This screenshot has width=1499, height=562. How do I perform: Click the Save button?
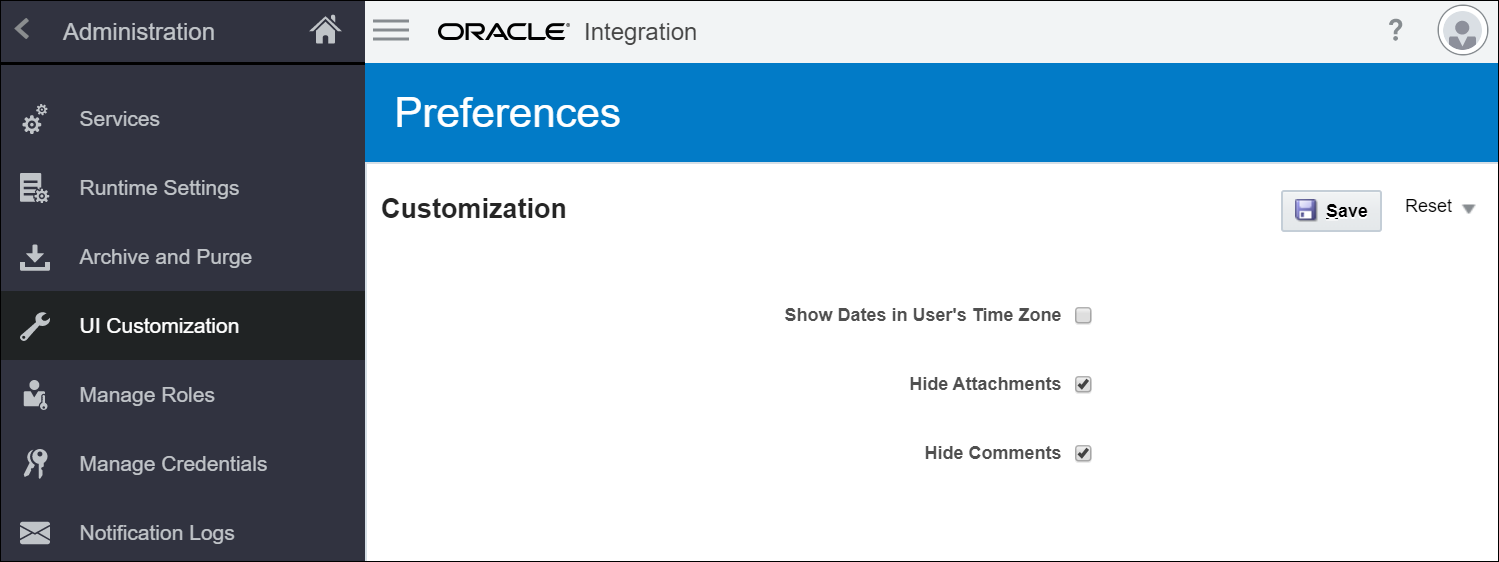[x=1331, y=211]
